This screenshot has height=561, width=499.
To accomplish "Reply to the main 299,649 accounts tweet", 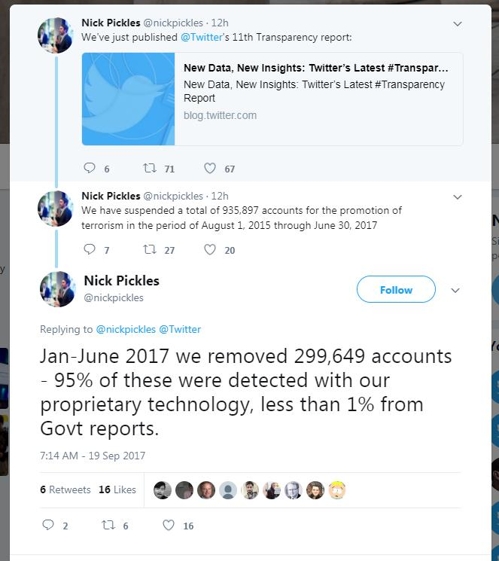I will click(x=48, y=525).
